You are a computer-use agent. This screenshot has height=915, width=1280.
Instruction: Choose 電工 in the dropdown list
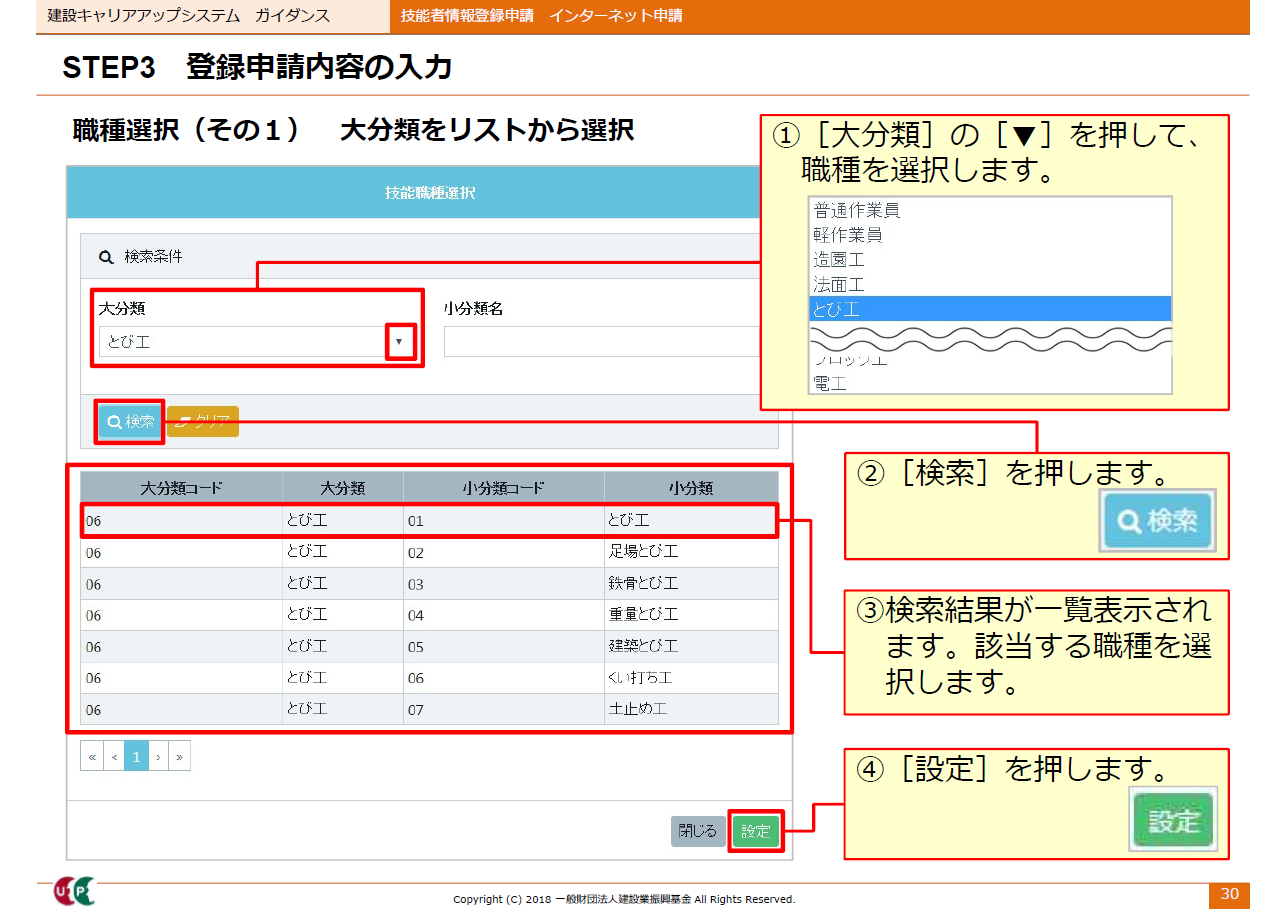pos(990,382)
